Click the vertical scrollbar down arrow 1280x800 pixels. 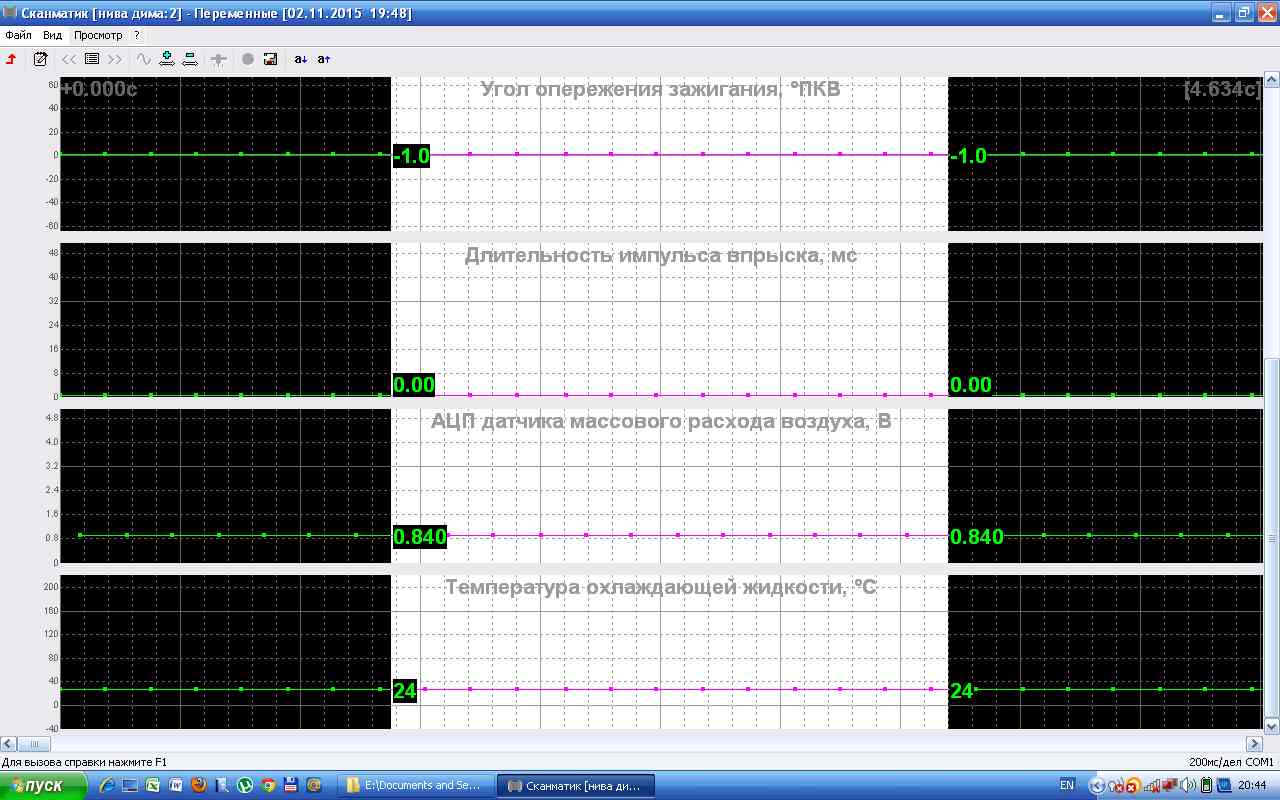click(x=1272, y=727)
